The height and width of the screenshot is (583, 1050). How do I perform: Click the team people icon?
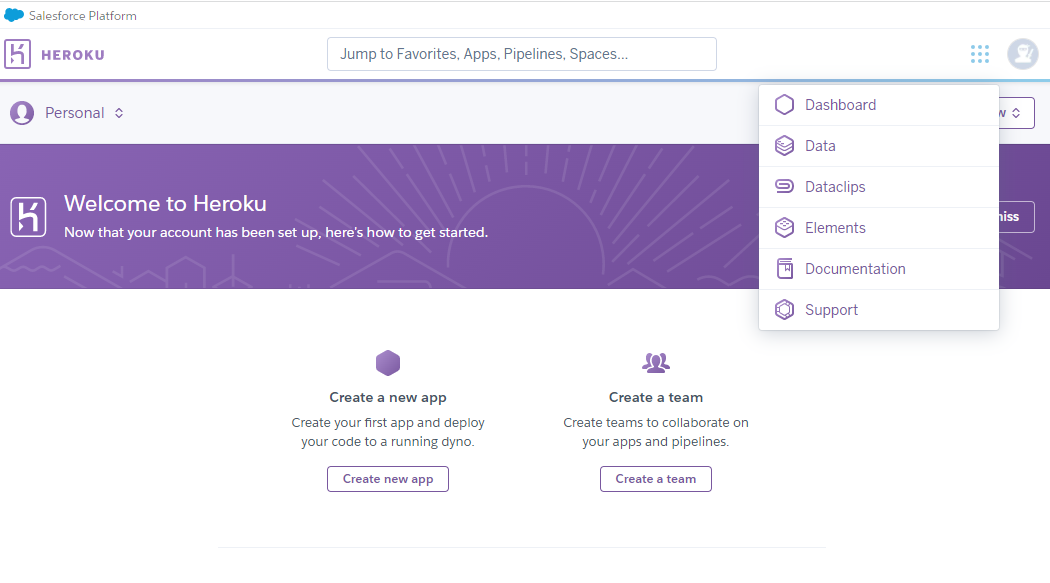tap(656, 363)
